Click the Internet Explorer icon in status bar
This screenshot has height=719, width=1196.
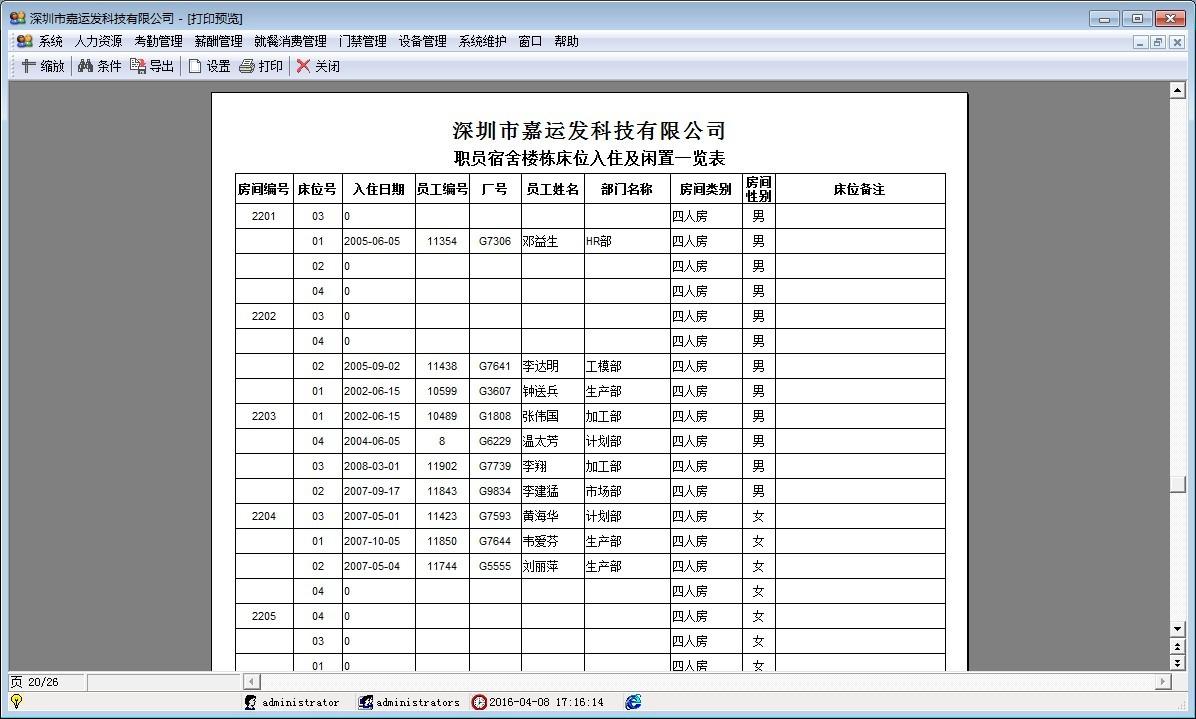pyautogui.click(x=633, y=702)
